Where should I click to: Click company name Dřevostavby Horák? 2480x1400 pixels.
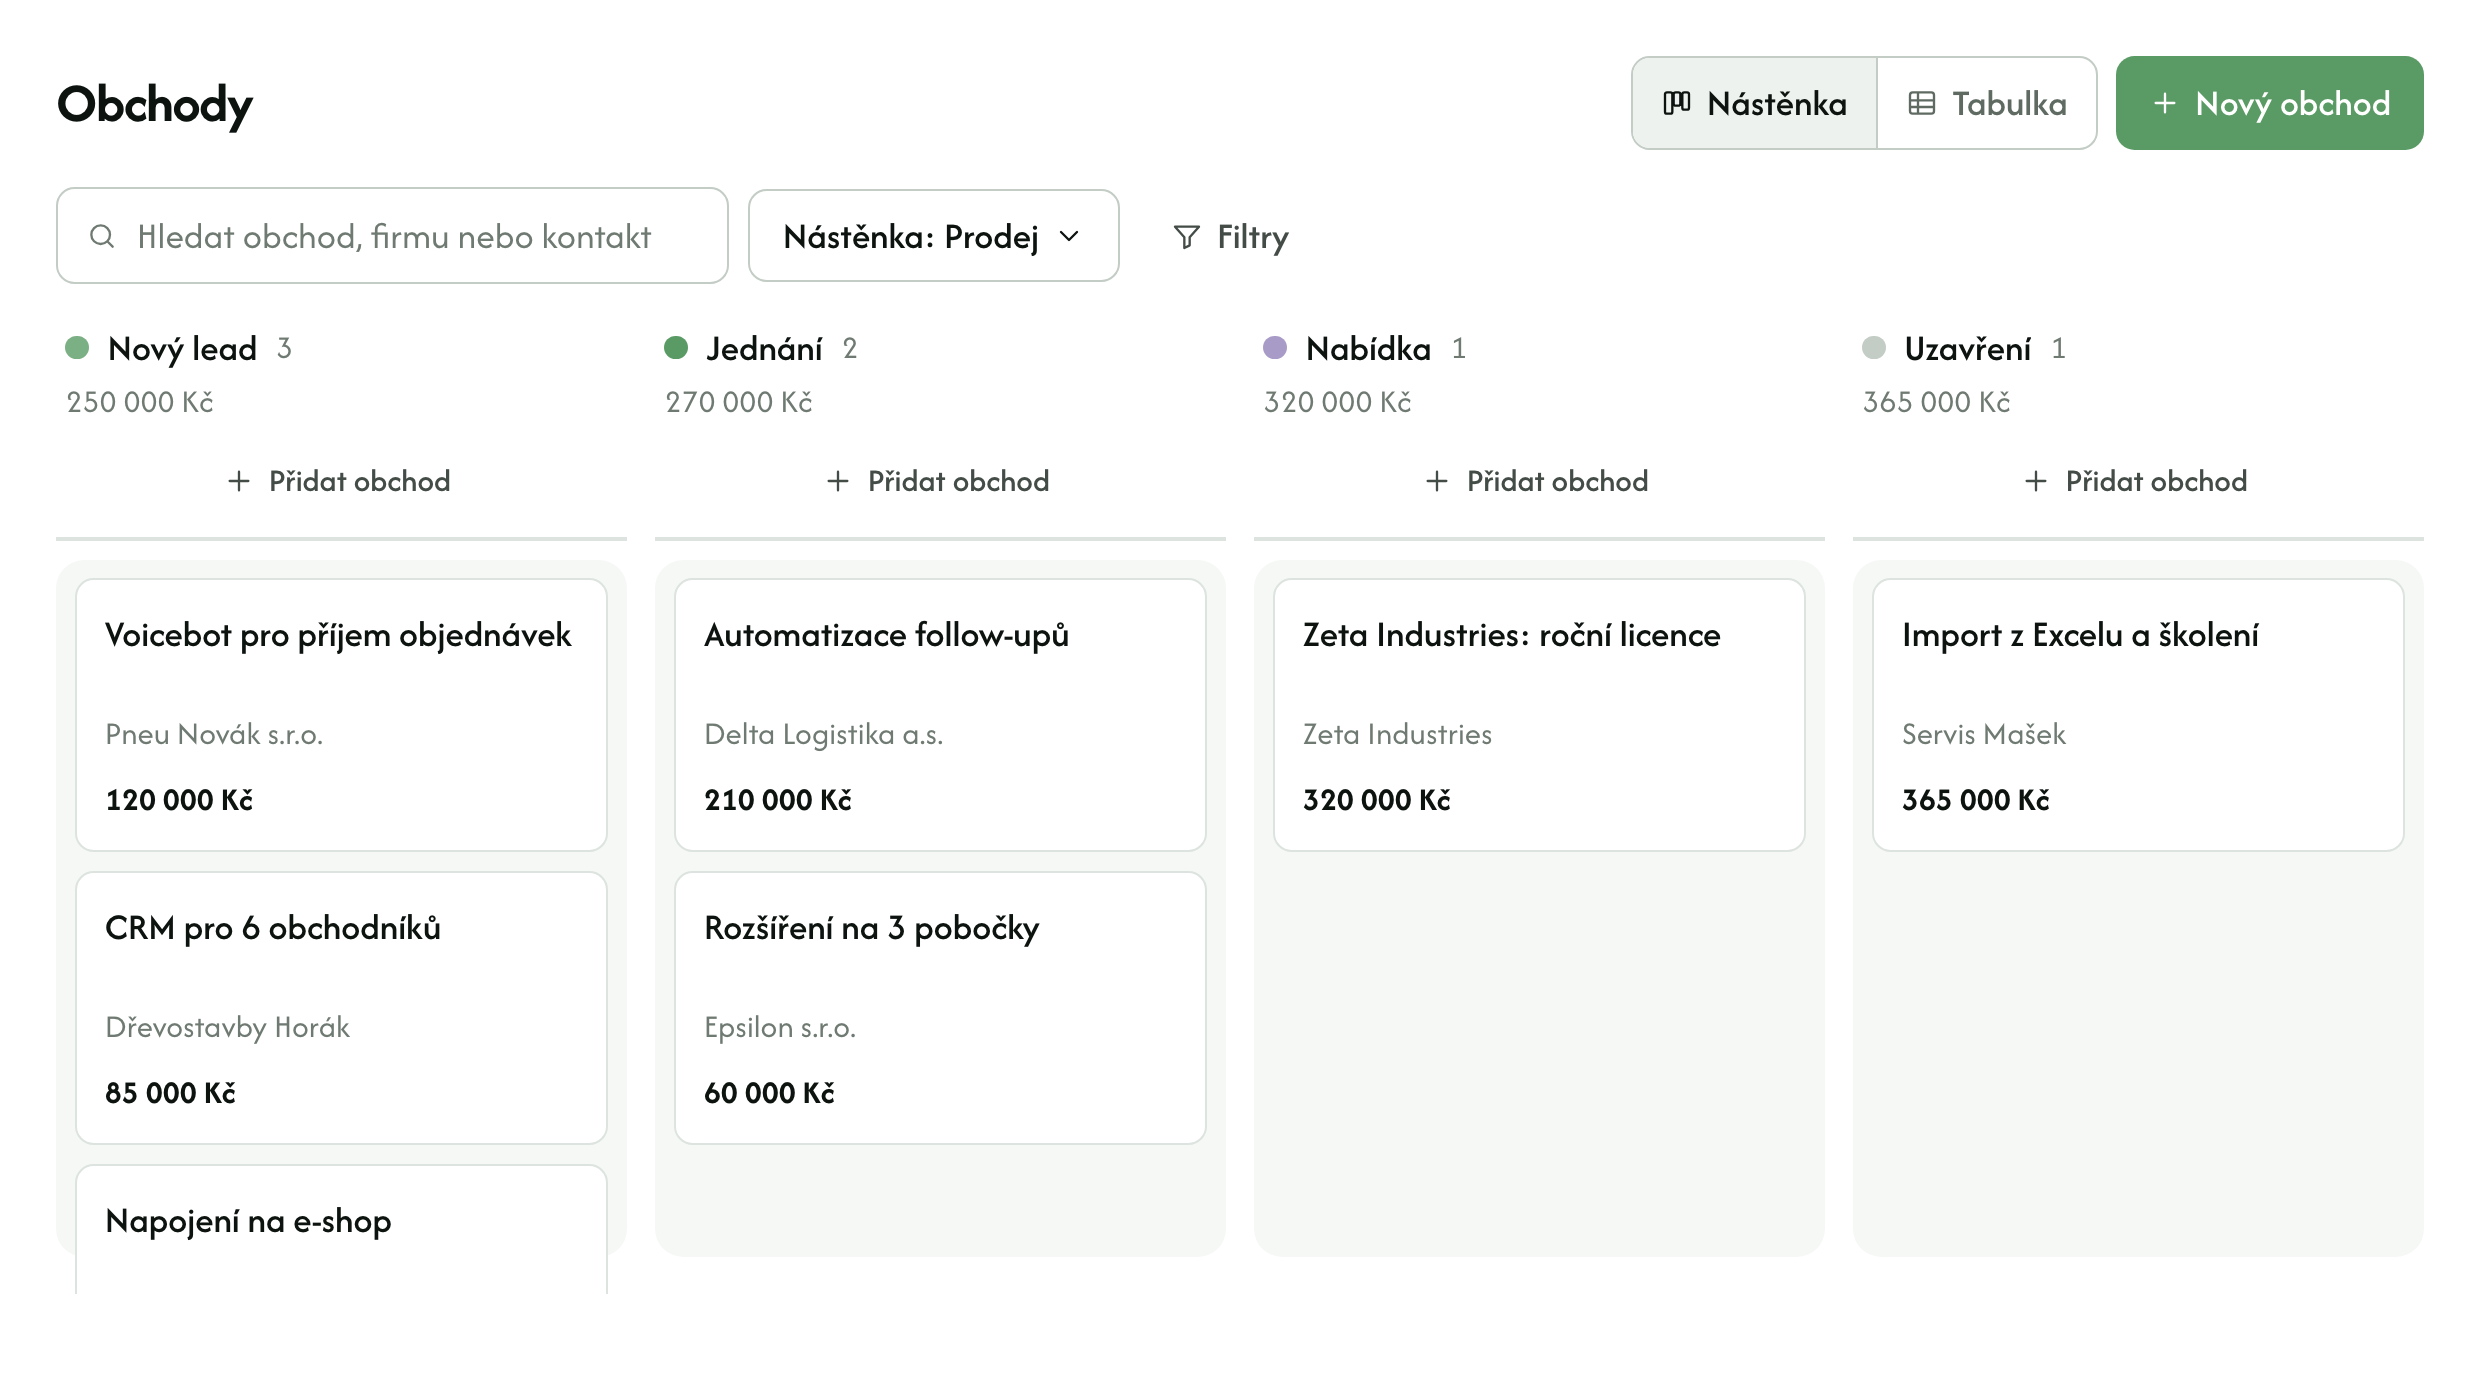[x=228, y=1027]
